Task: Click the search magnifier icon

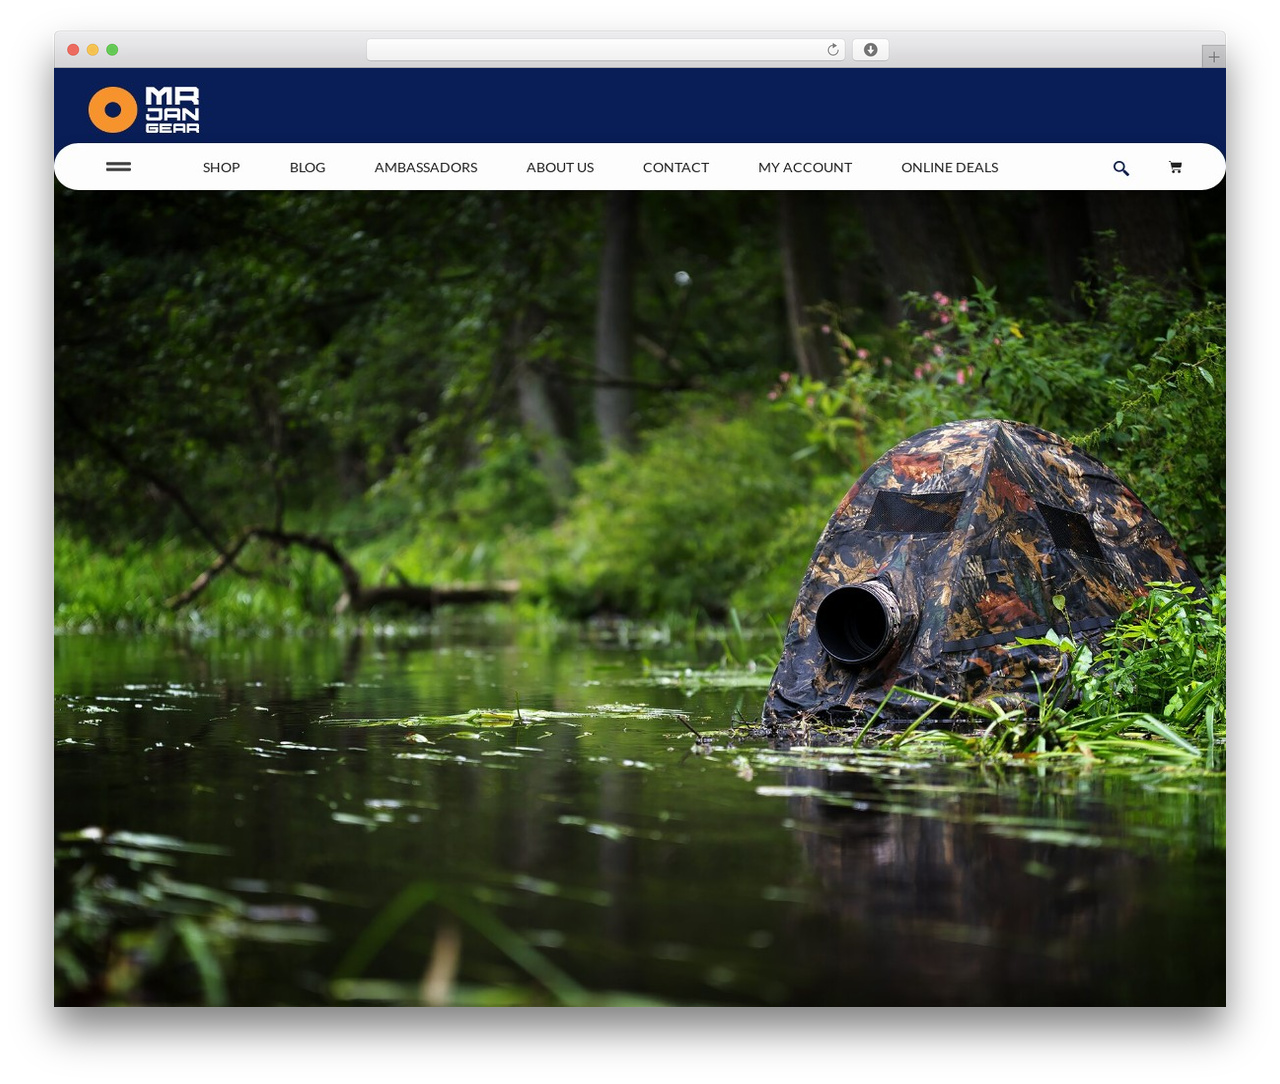Action: click(1121, 168)
